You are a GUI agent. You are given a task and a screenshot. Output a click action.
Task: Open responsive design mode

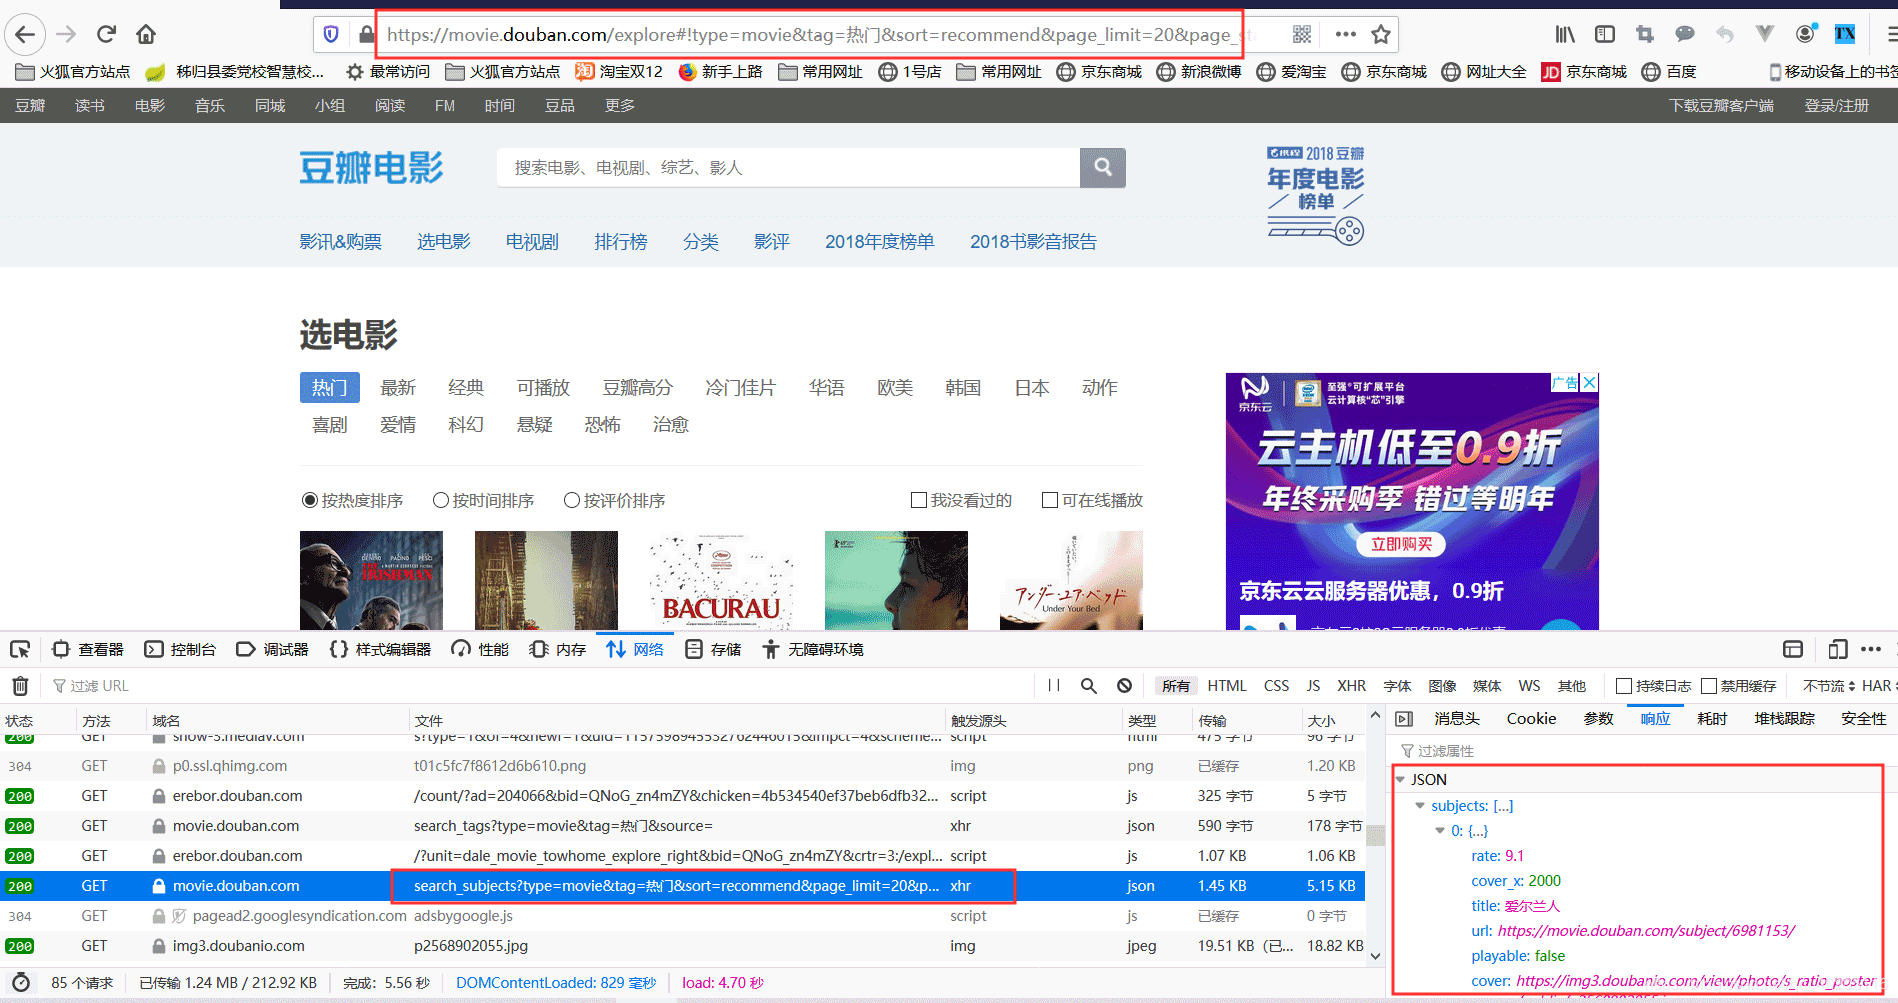[1837, 648]
